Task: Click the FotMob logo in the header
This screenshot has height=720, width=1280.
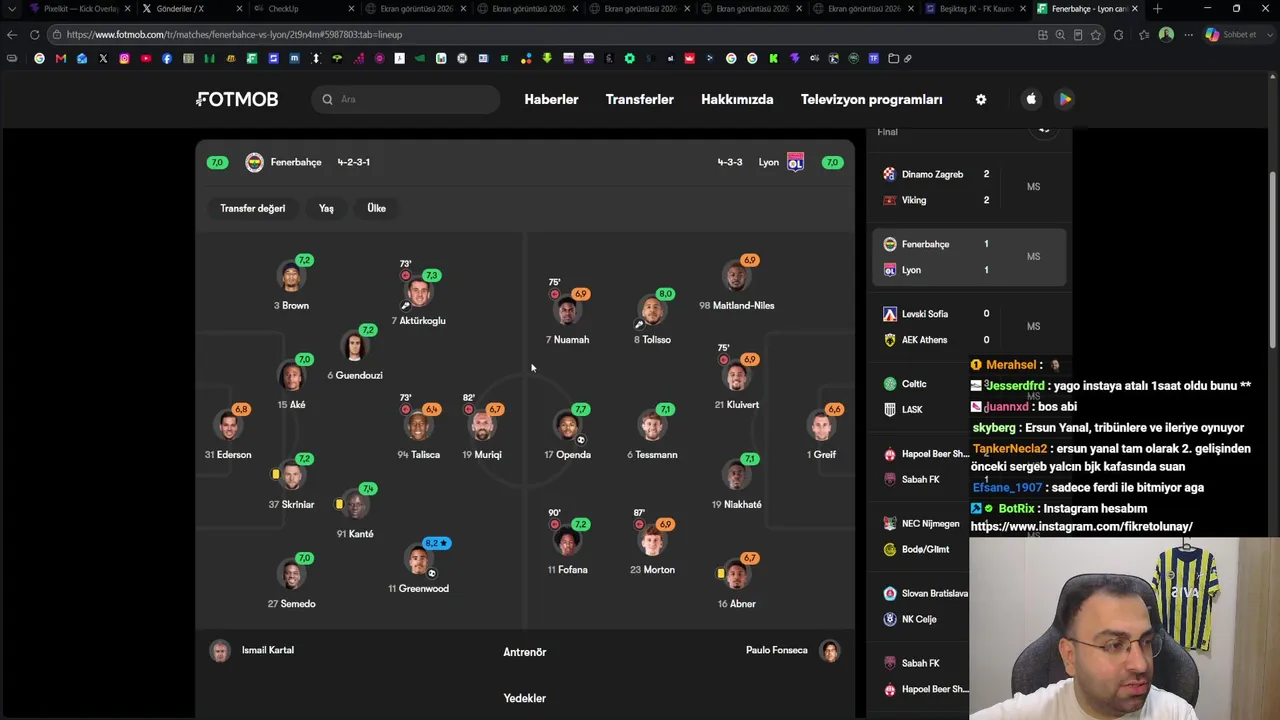Action: click(x=237, y=99)
